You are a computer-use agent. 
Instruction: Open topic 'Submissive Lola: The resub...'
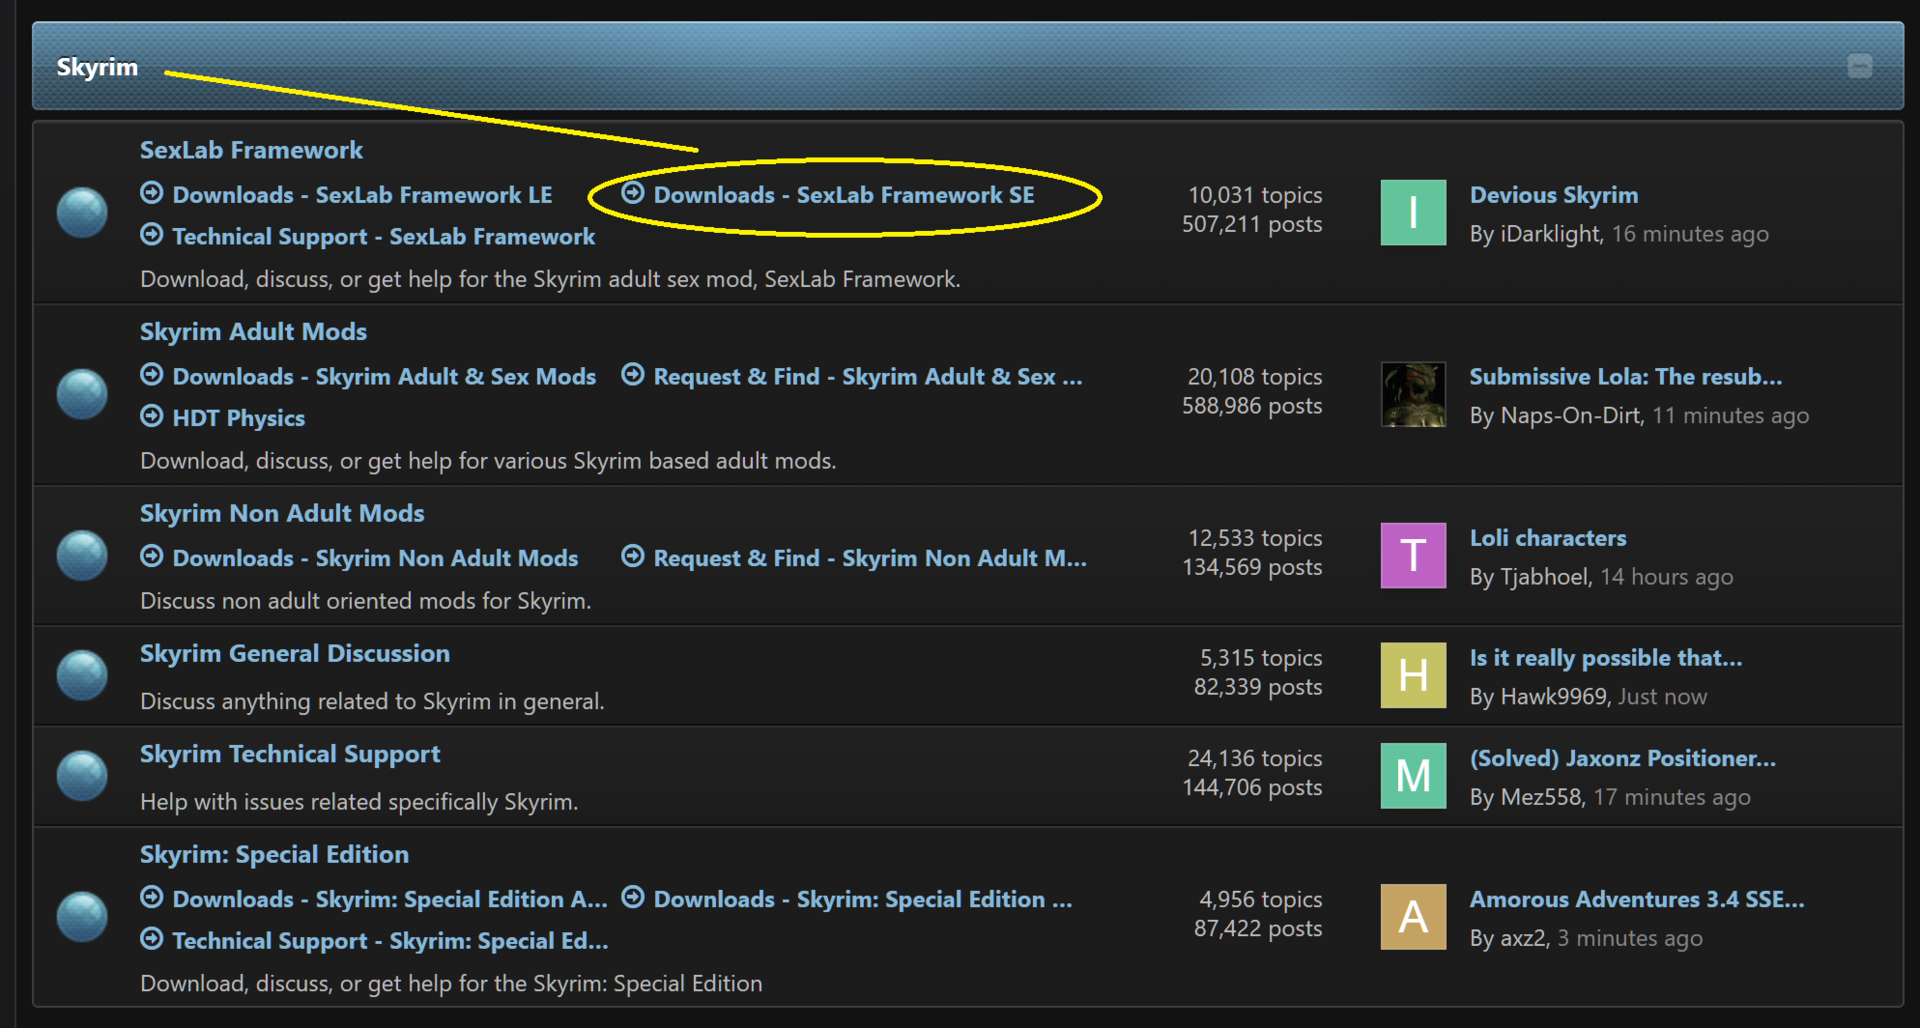click(1626, 377)
